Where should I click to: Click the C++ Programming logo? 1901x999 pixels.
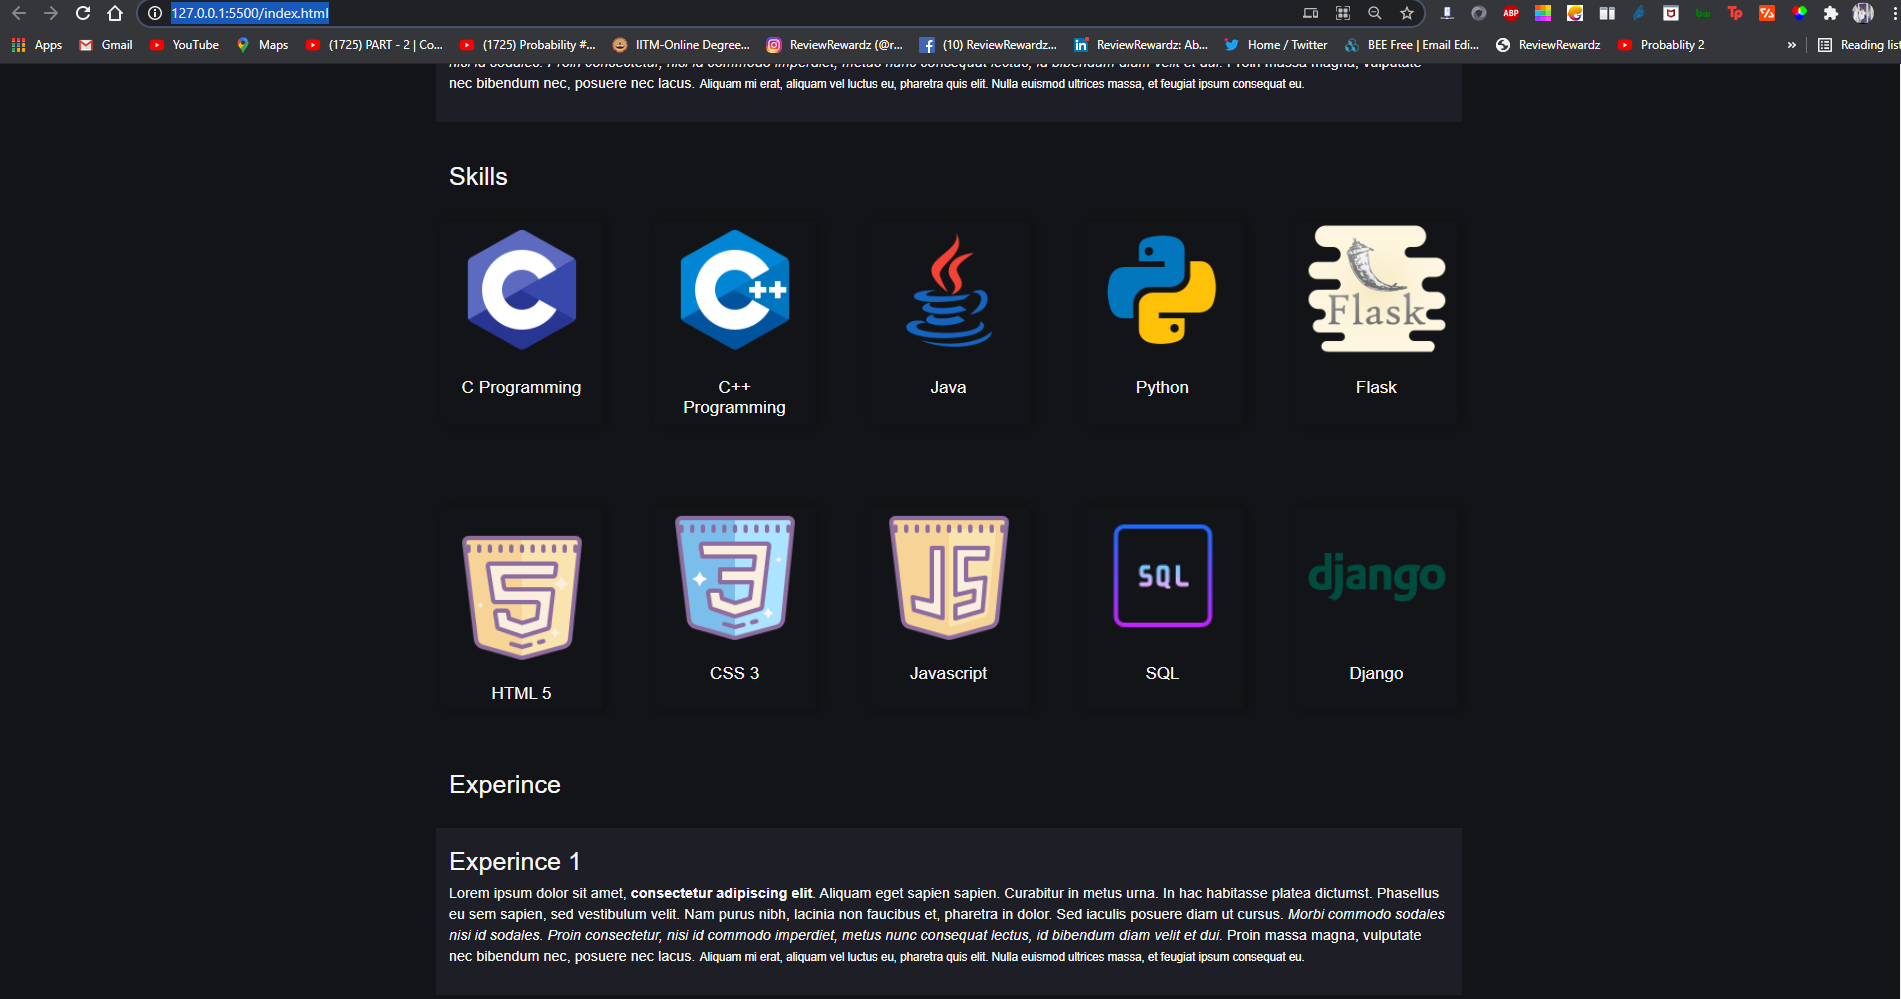click(735, 290)
